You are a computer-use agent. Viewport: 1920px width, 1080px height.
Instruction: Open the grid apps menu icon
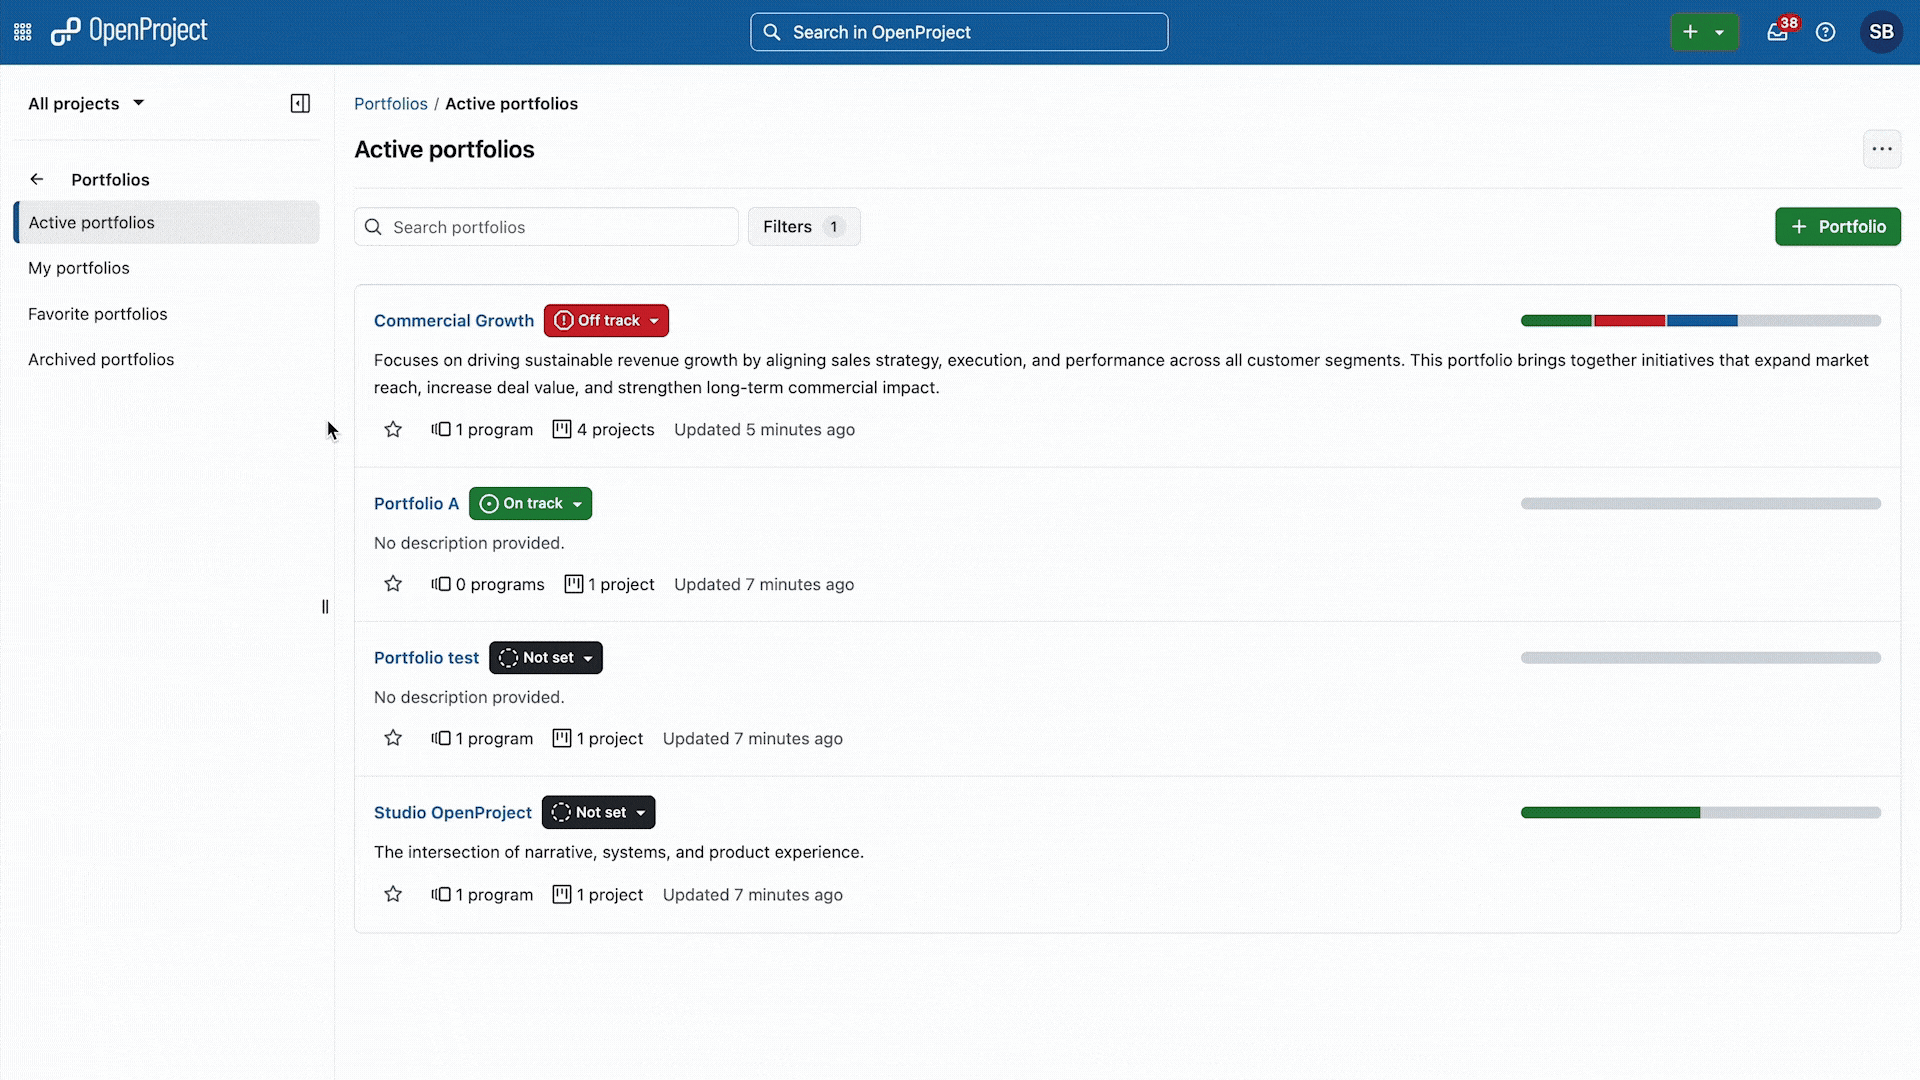21,32
